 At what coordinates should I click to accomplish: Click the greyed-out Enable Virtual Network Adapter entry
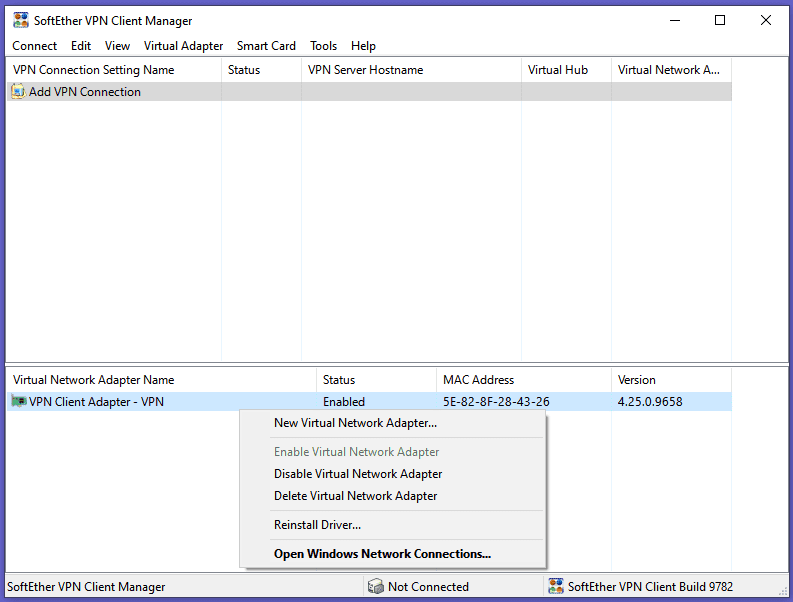point(393,452)
